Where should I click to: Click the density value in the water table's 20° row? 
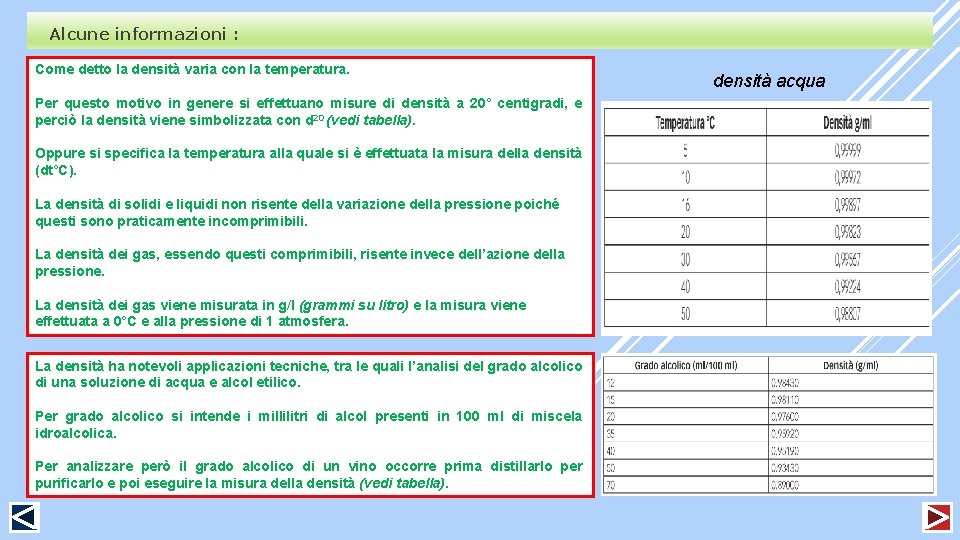(847, 232)
